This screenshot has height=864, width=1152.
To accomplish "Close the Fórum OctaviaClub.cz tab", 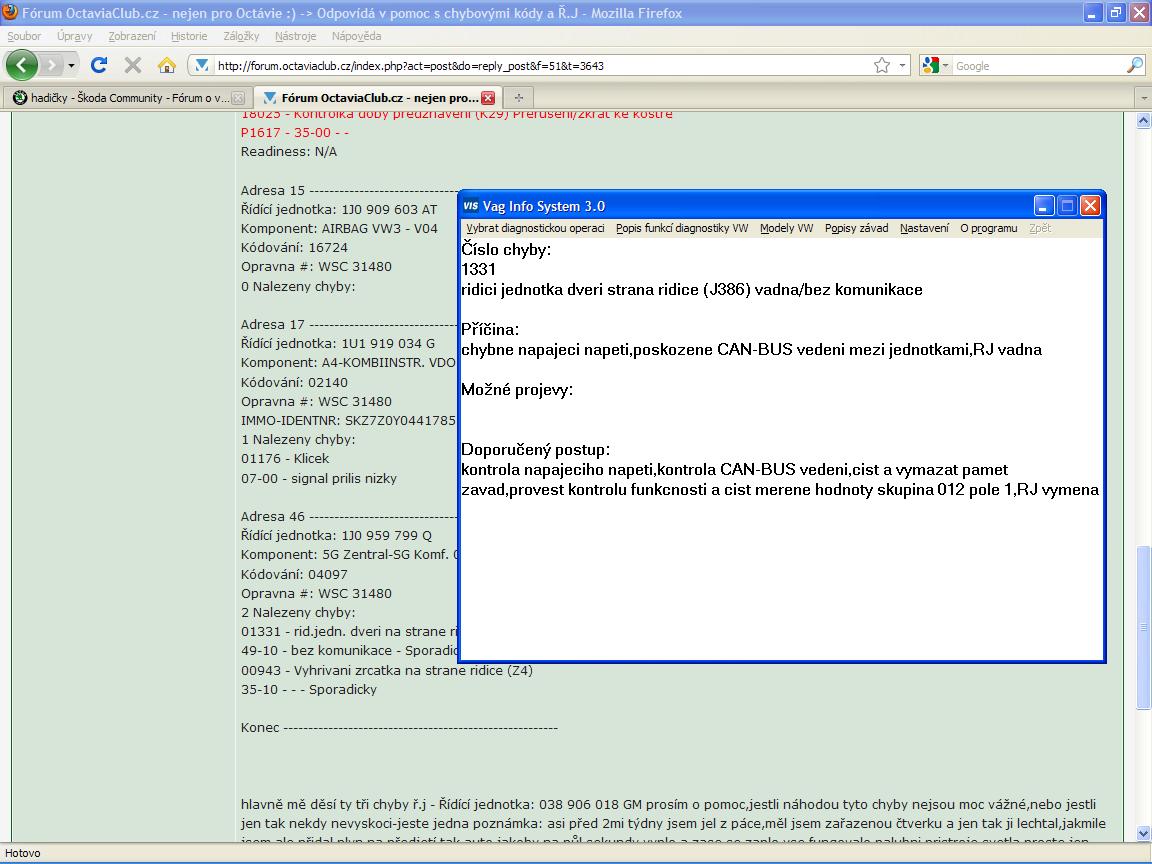I will 488,98.
